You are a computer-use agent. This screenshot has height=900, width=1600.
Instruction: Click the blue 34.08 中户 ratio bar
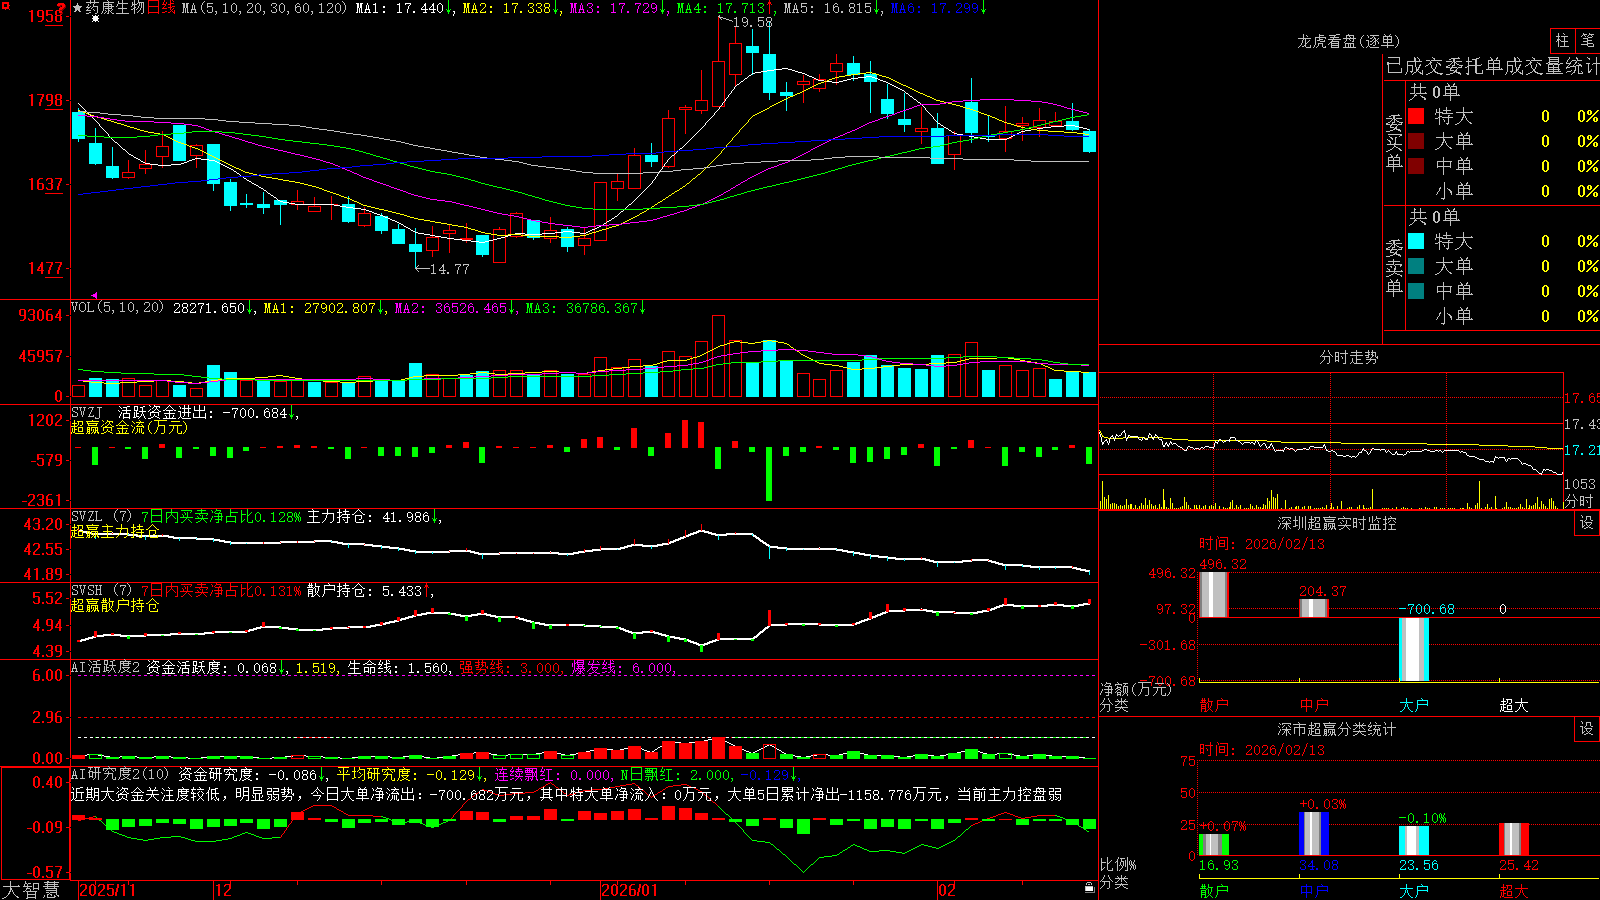coord(1314,833)
